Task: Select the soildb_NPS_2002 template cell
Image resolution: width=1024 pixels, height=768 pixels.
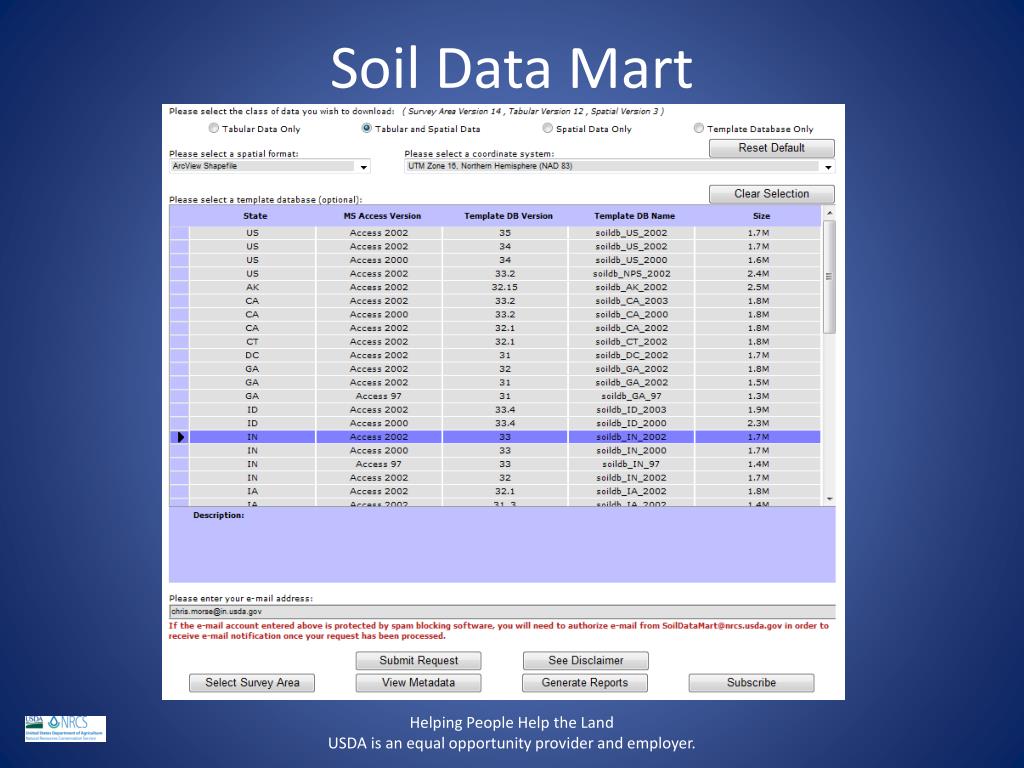Action: [632, 274]
